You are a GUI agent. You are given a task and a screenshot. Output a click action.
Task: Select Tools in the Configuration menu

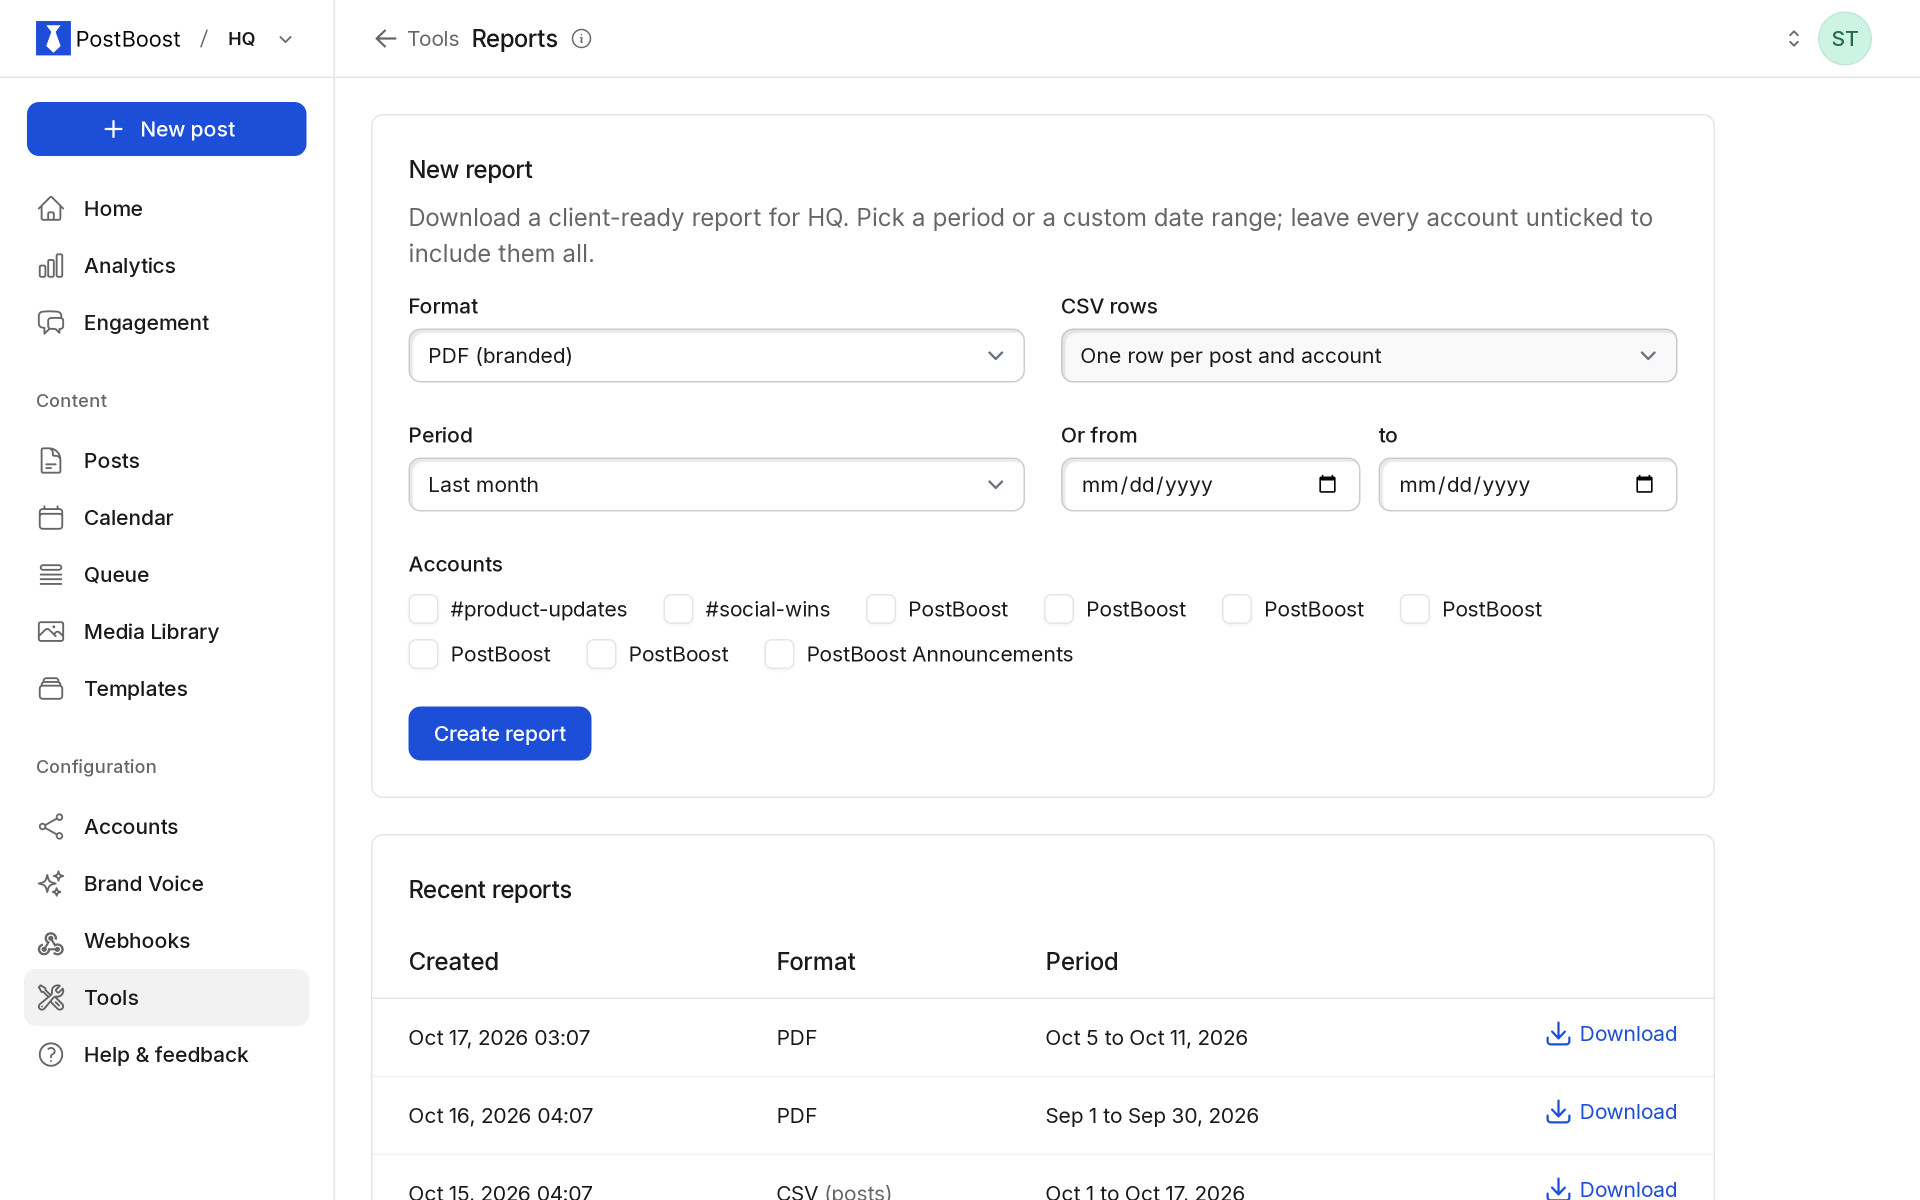[166, 997]
